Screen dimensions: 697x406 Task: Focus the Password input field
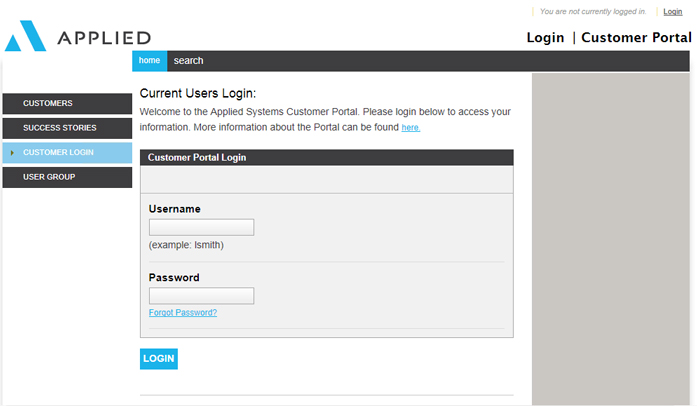tap(201, 296)
